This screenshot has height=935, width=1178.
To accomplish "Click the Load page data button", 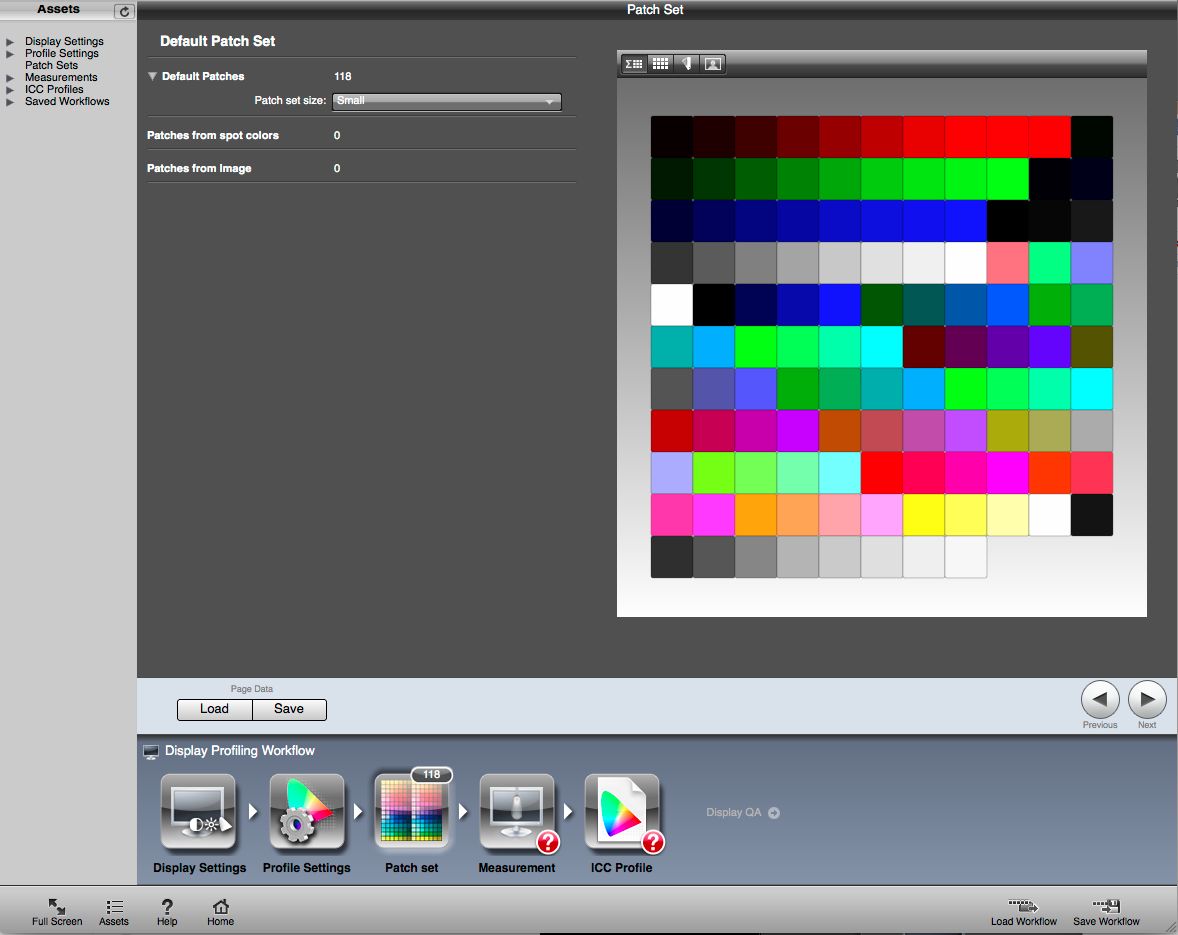I will click(x=214, y=709).
